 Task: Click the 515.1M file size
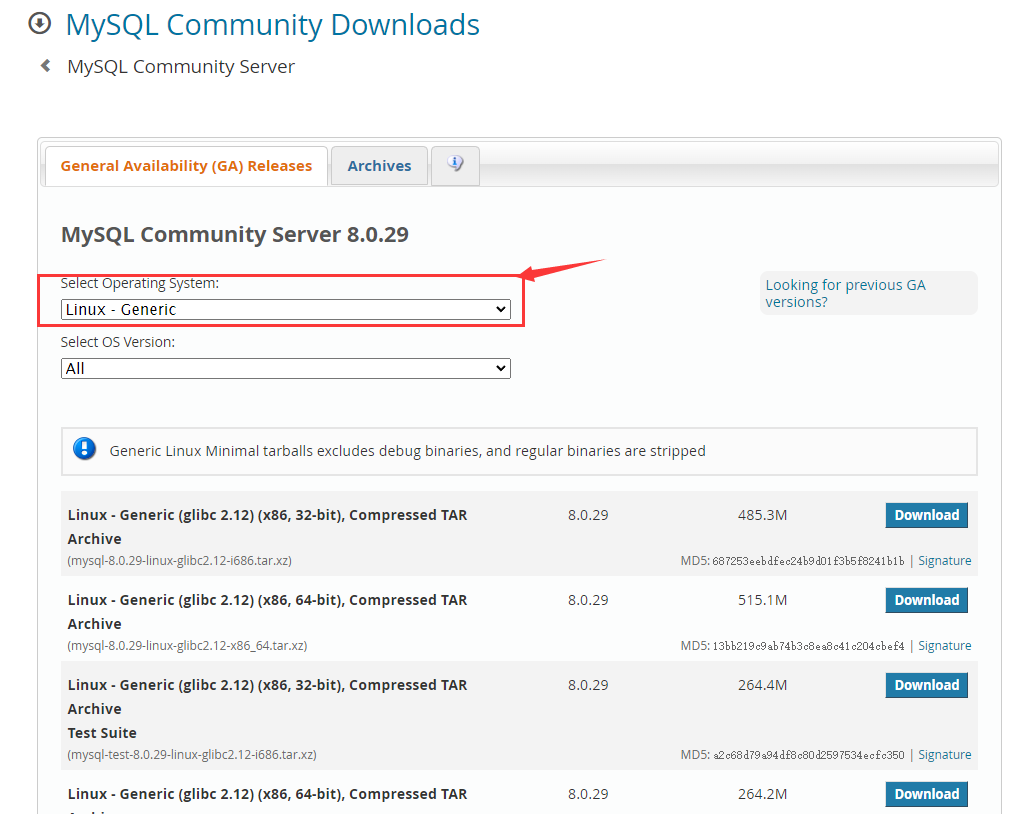(x=763, y=600)
